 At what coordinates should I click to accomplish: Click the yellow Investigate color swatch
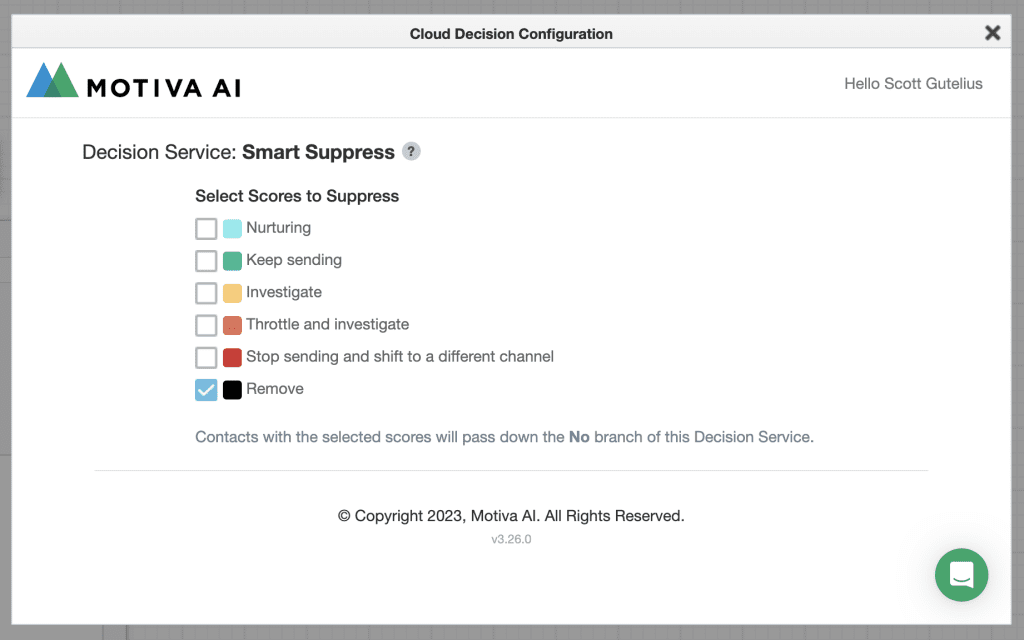click(232, 293)
